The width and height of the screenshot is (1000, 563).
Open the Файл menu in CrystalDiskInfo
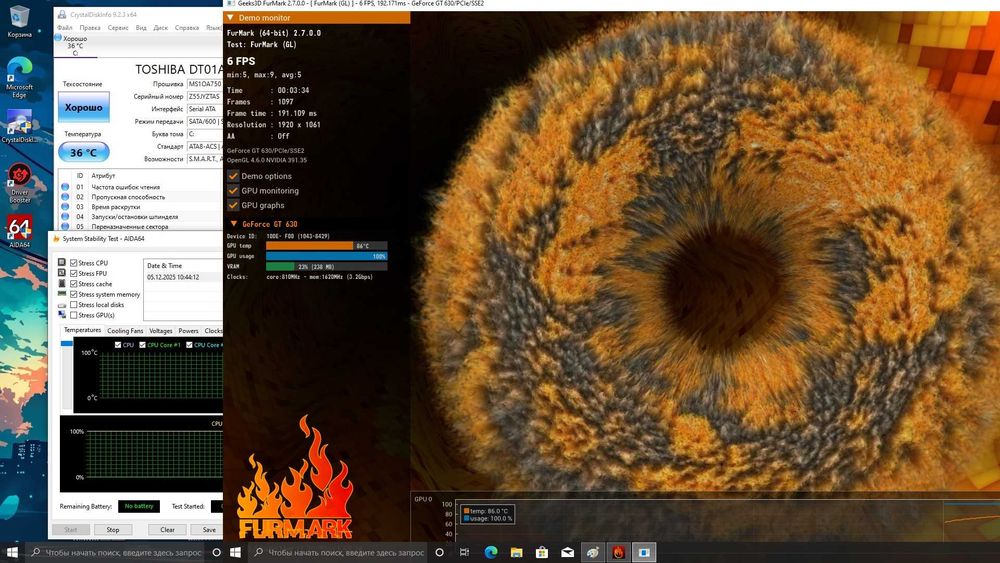pos(64,28)
